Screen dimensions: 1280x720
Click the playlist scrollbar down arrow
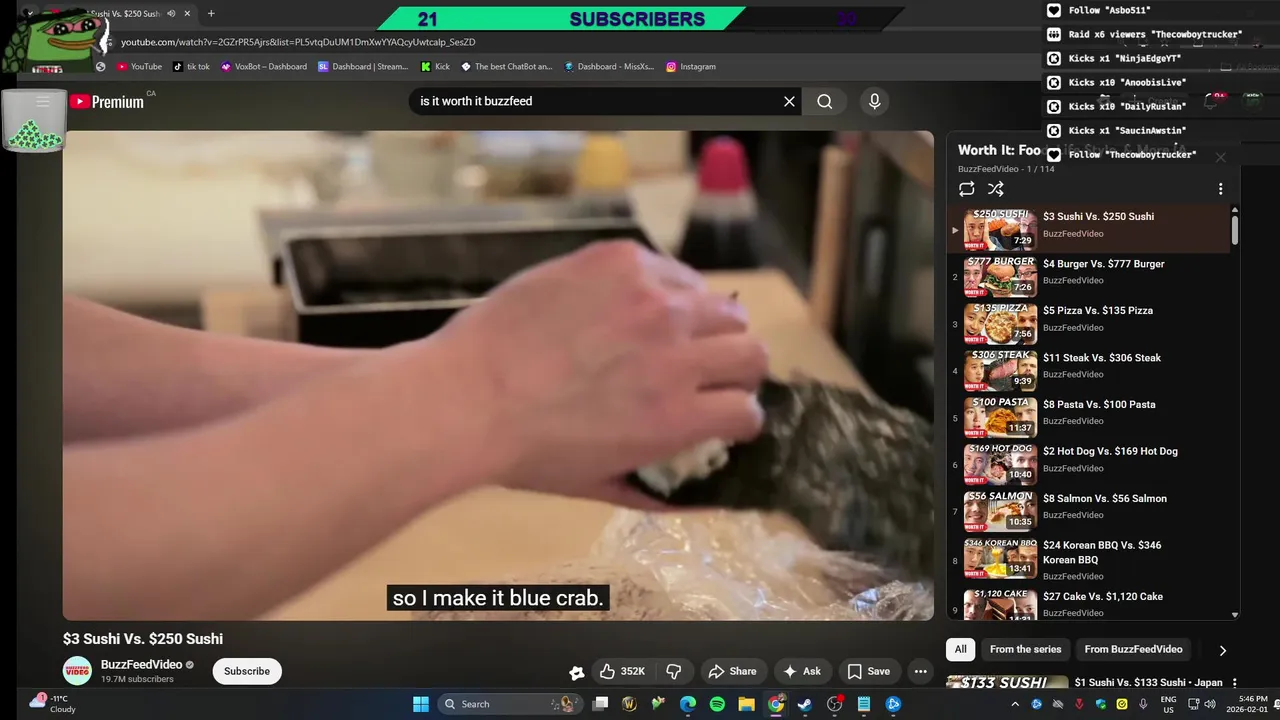click(x=1235, y=615)
